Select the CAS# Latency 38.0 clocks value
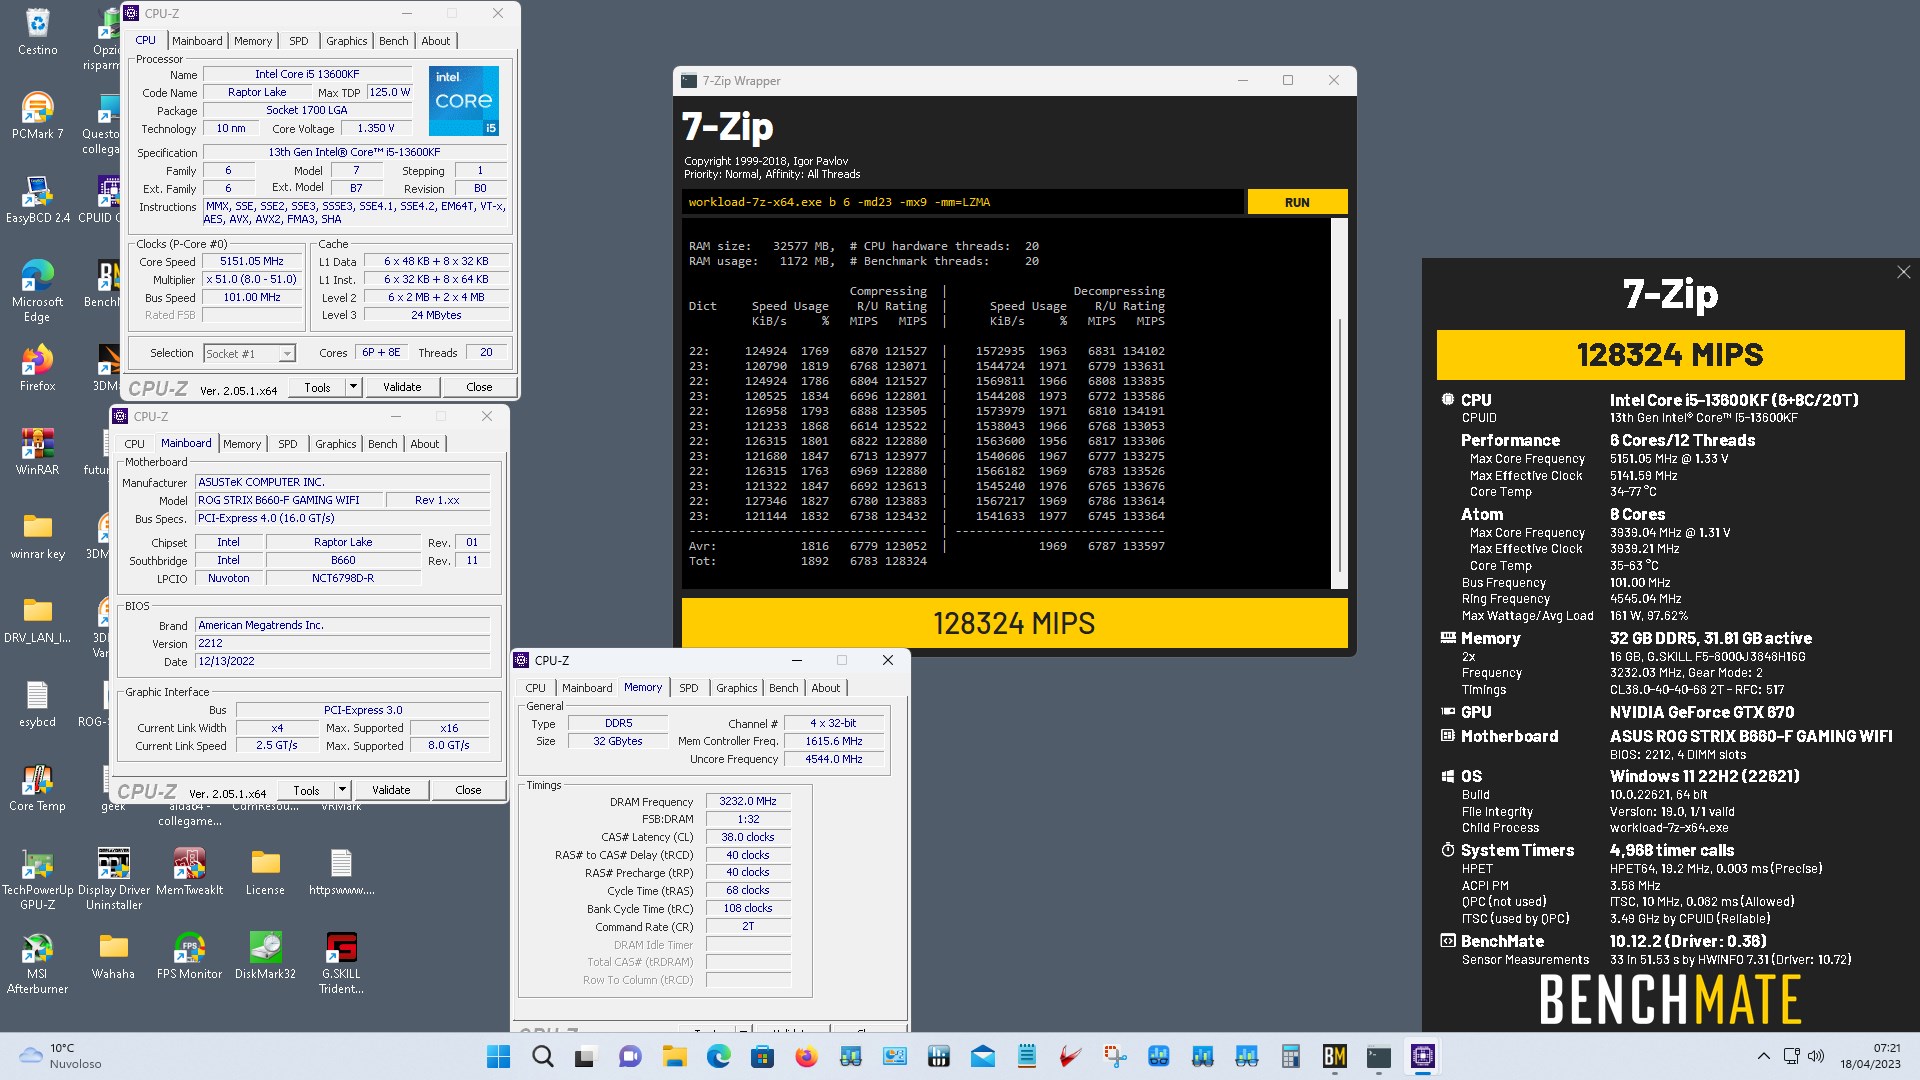 point(748,837)
